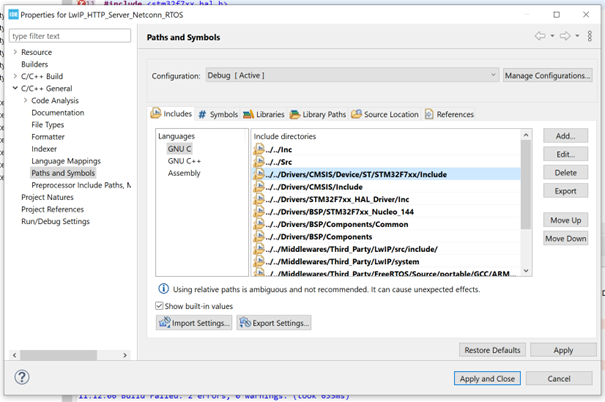Switch to the References tab
This screenshot has height=402, width=605.
point(449,114)
